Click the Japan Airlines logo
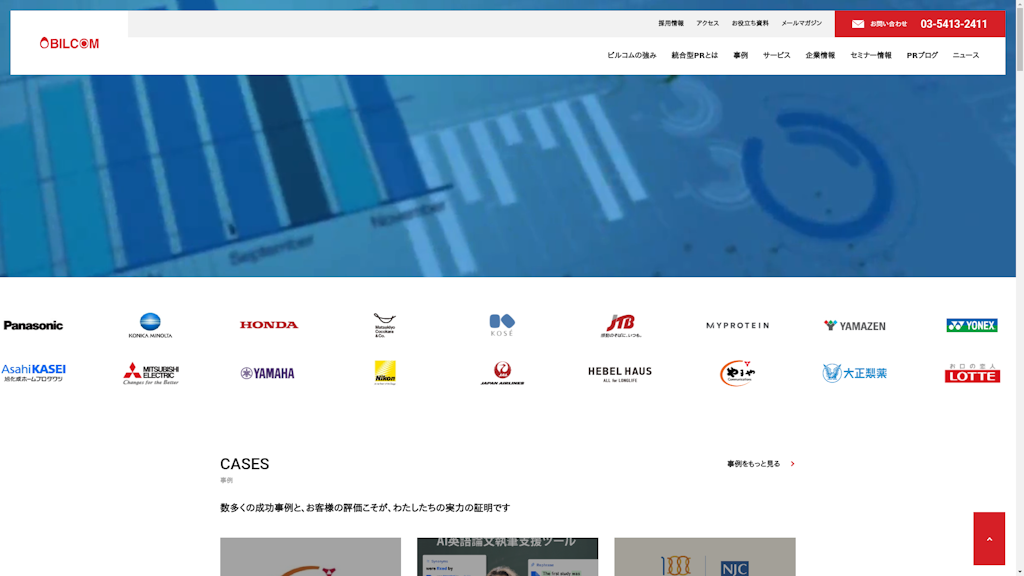1024x576 pixels. (502, 373)
